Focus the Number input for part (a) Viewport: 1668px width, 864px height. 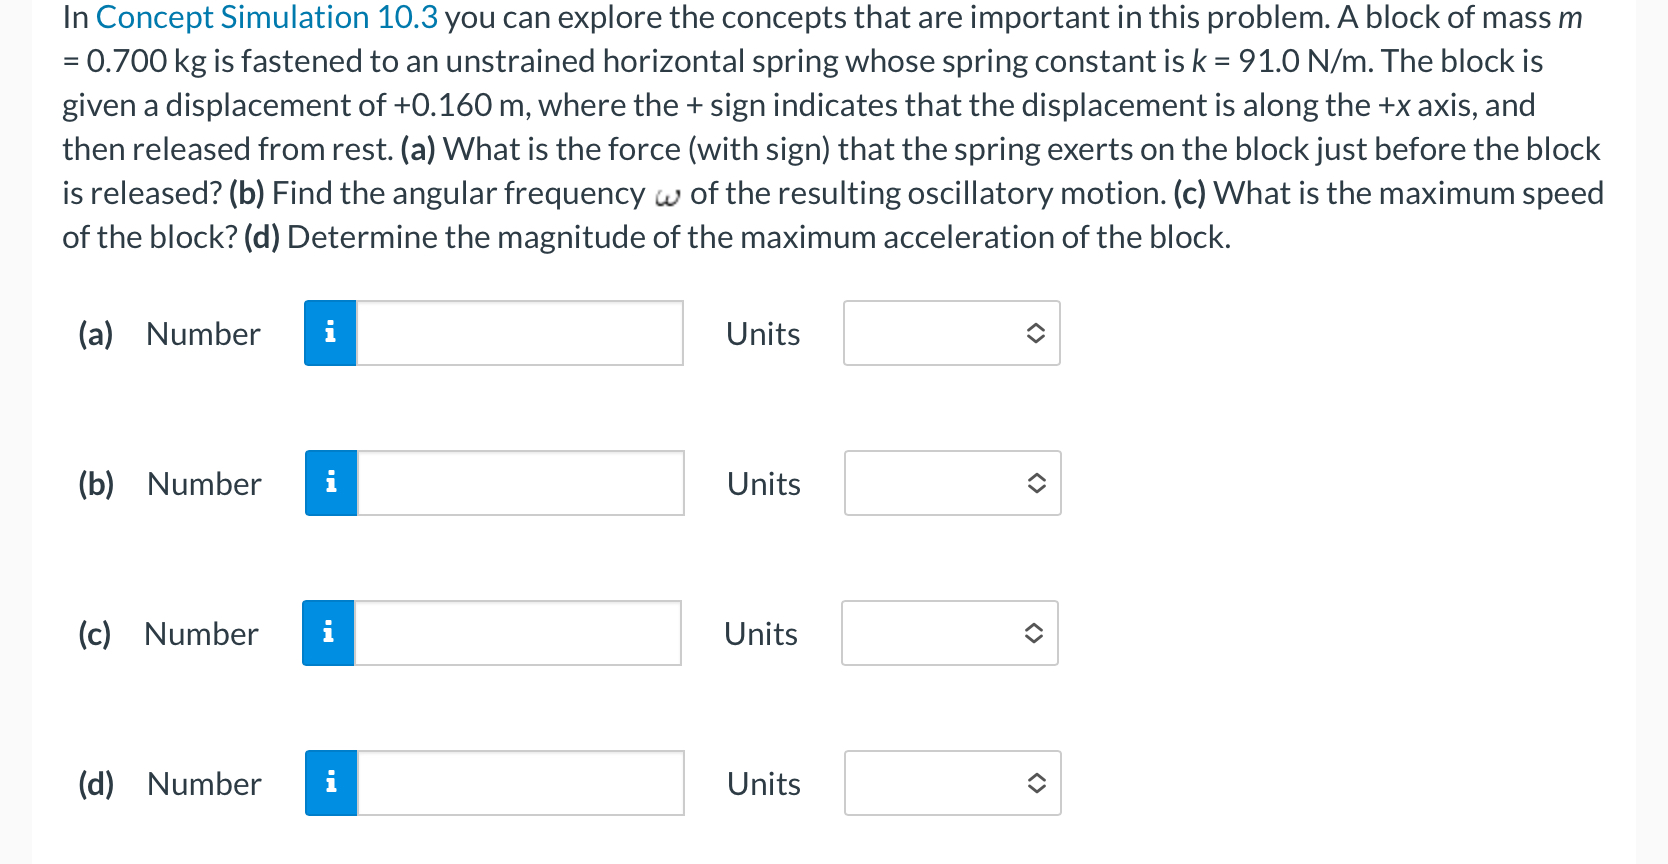click(x=520, y=333)
